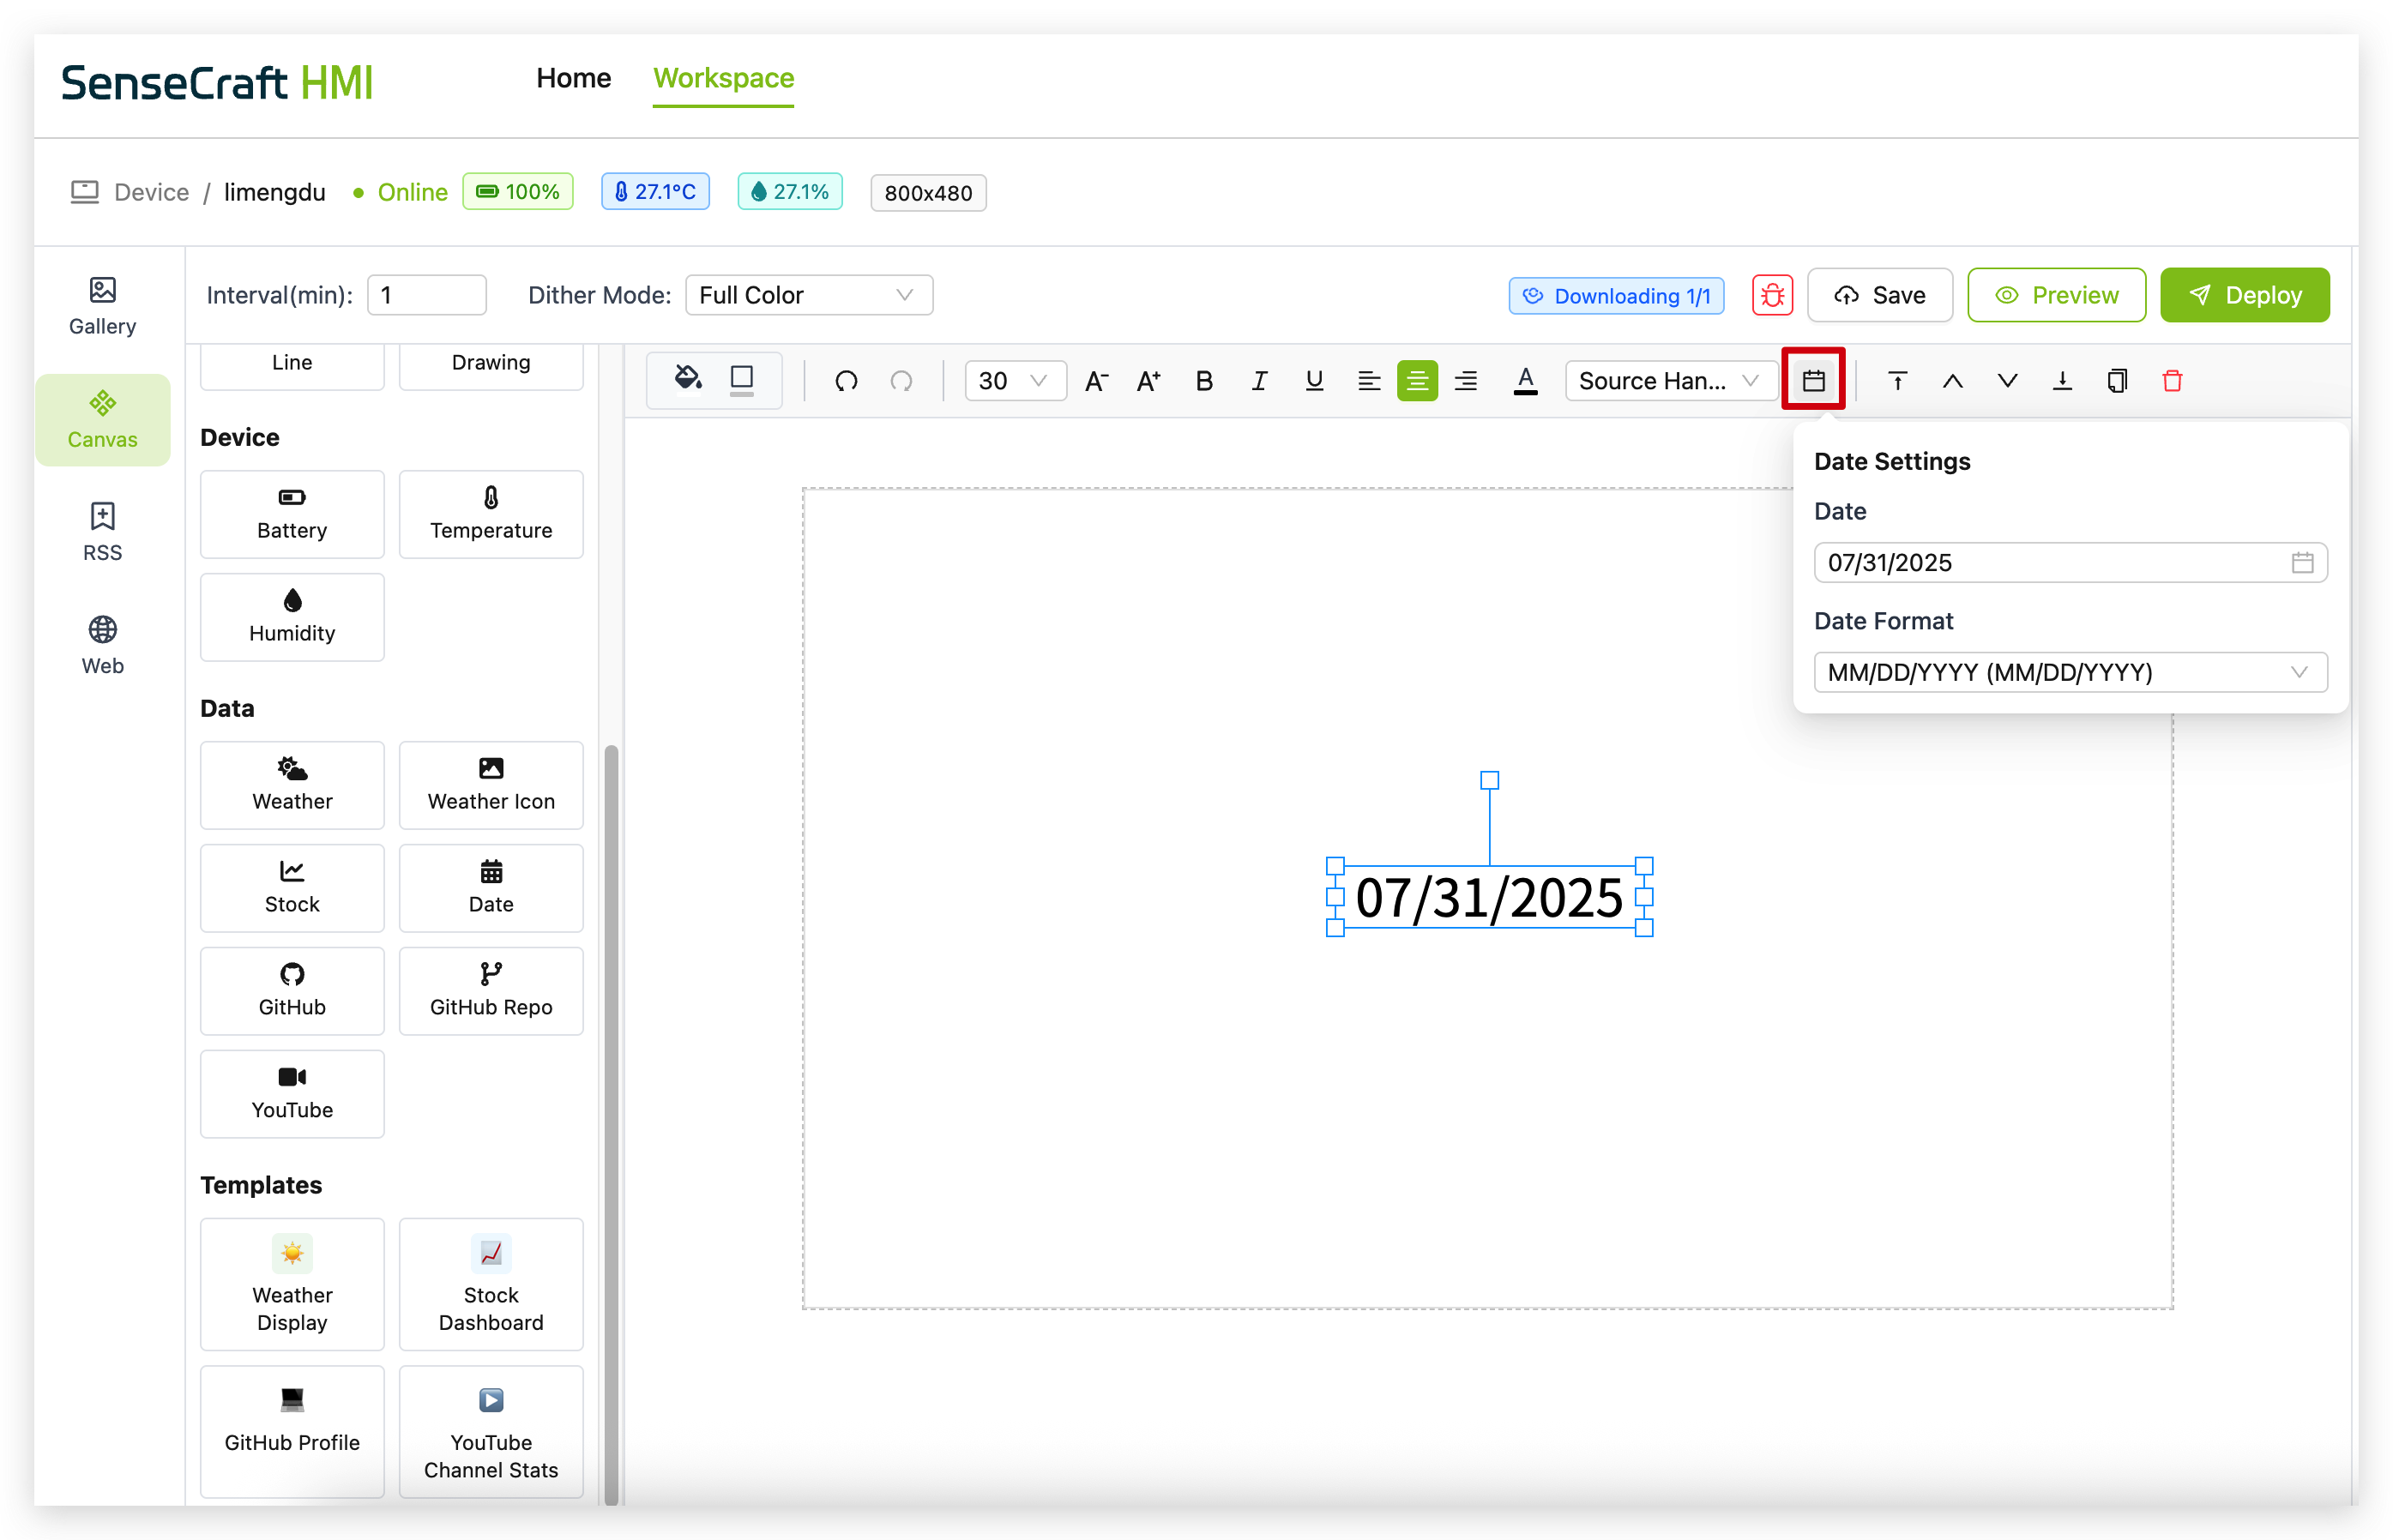Add the Temperature device widget
This screenshot has height=1540, width=2393.
490,514
